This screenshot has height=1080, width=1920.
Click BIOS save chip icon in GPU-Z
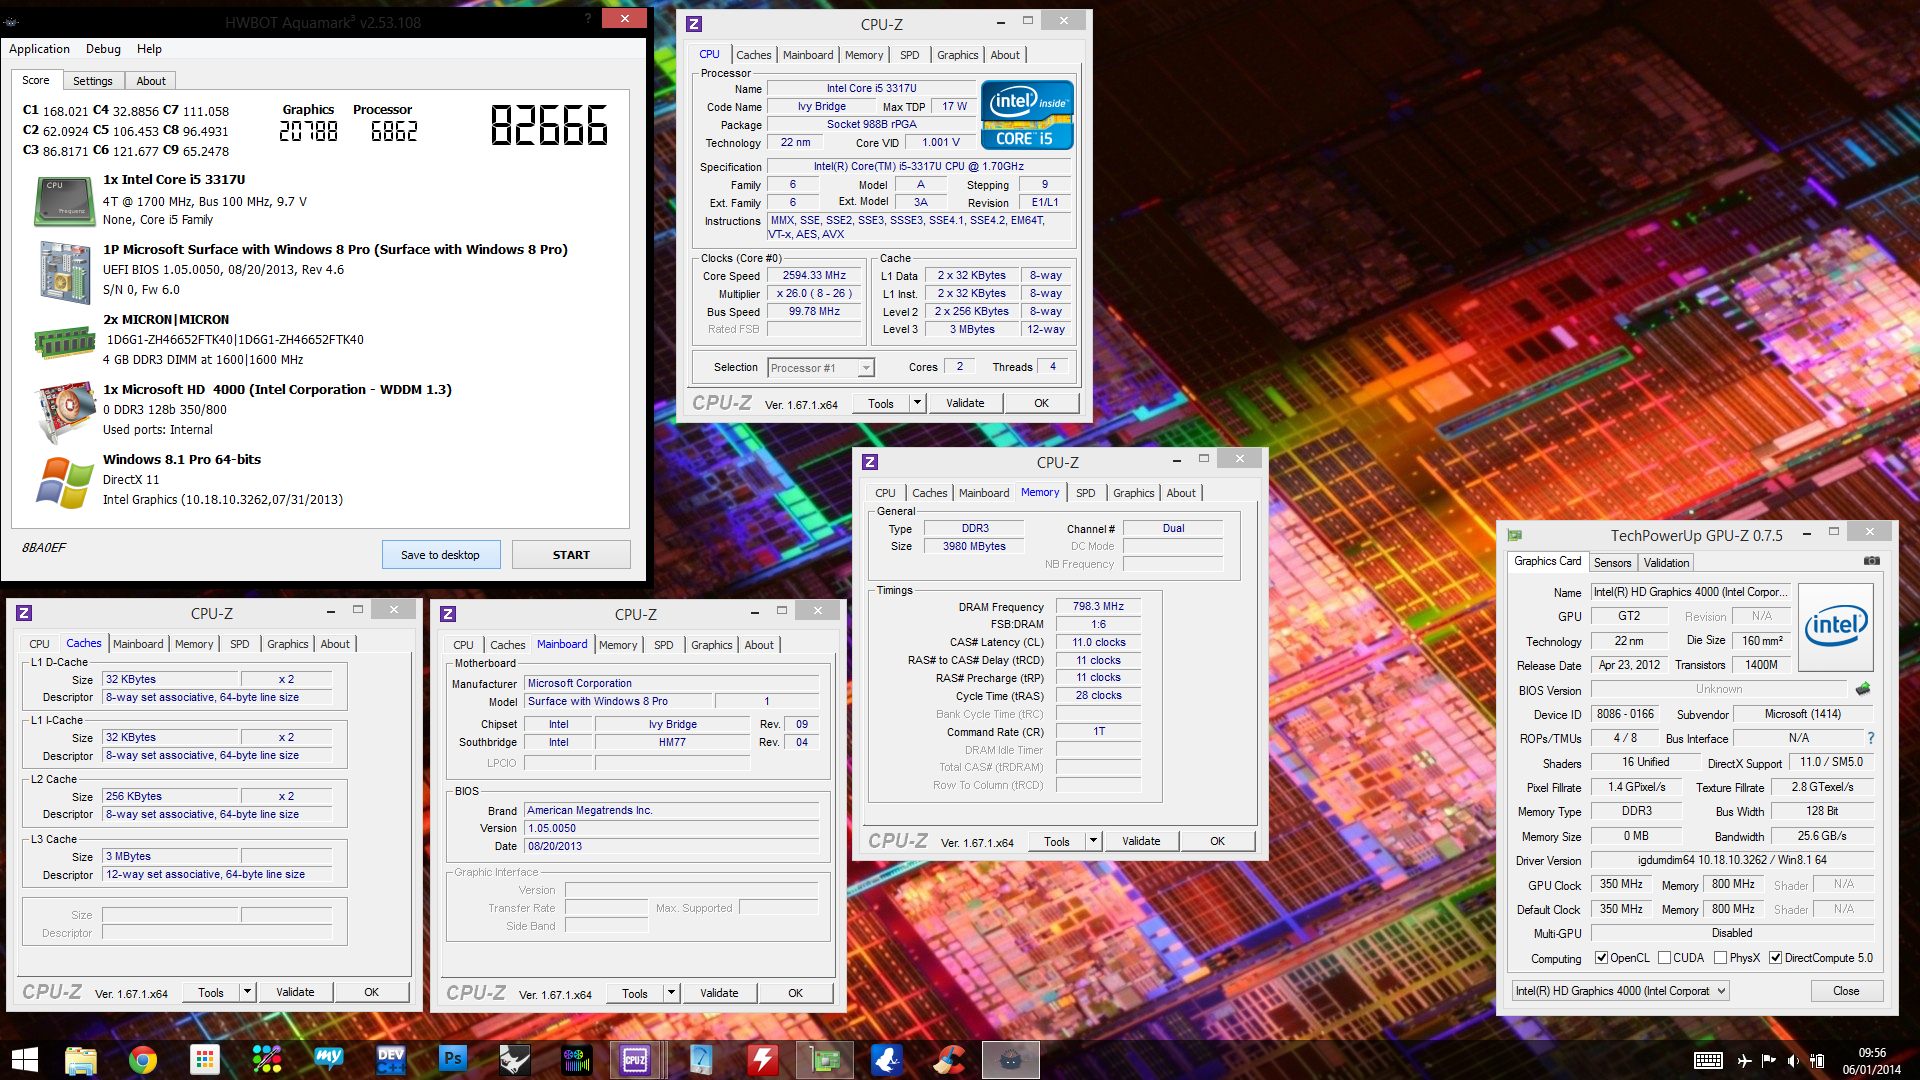tap(1862, 689)
